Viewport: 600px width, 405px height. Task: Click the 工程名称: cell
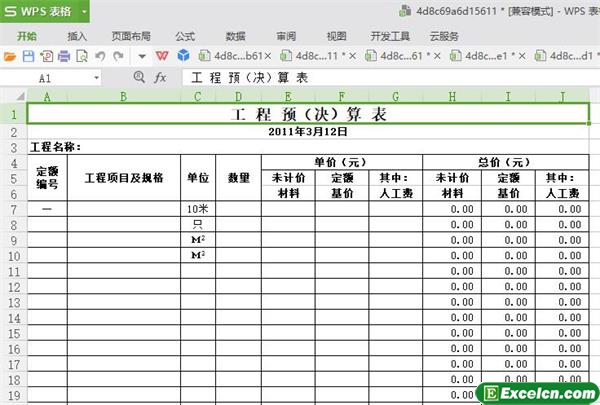[x=55, y=147]
